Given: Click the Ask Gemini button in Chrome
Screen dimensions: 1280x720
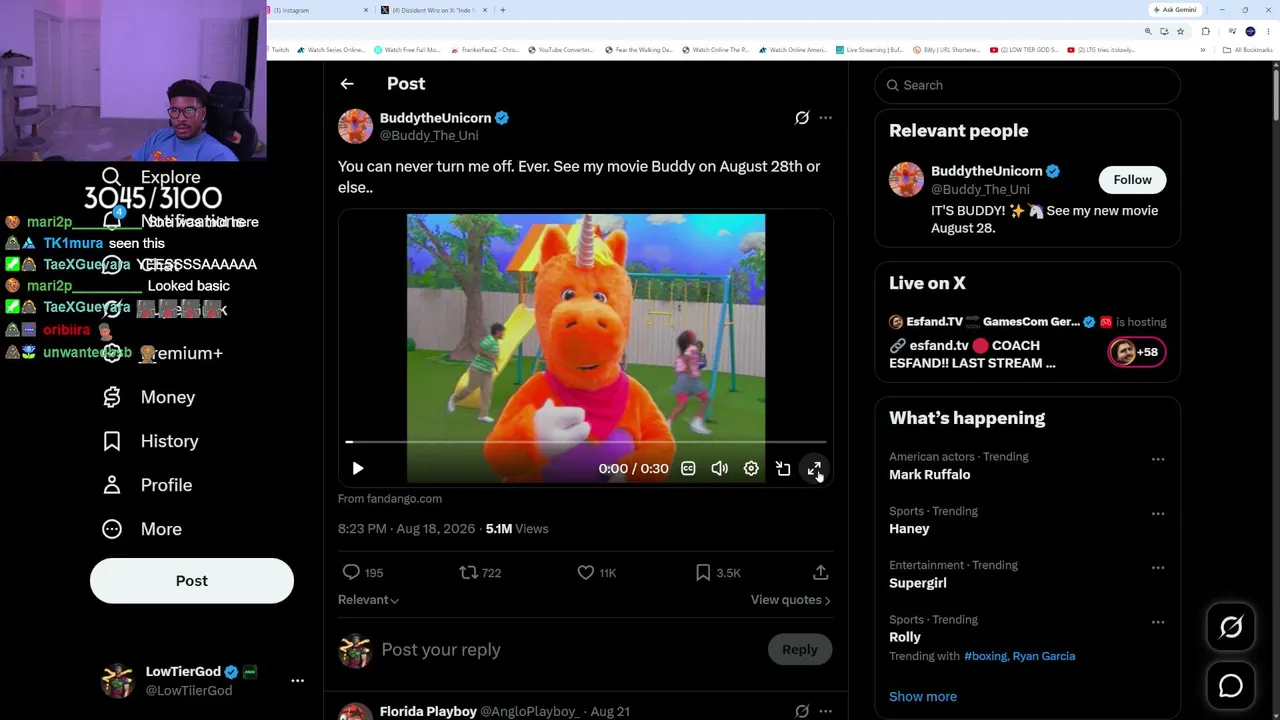Looking at the screenshot, I should pos(1174,10).
